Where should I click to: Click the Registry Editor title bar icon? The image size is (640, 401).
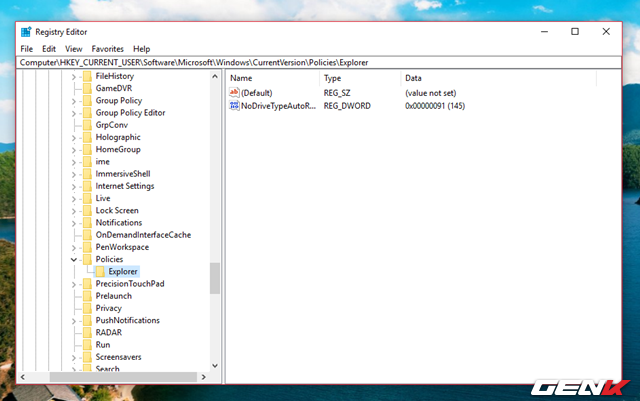26,32
